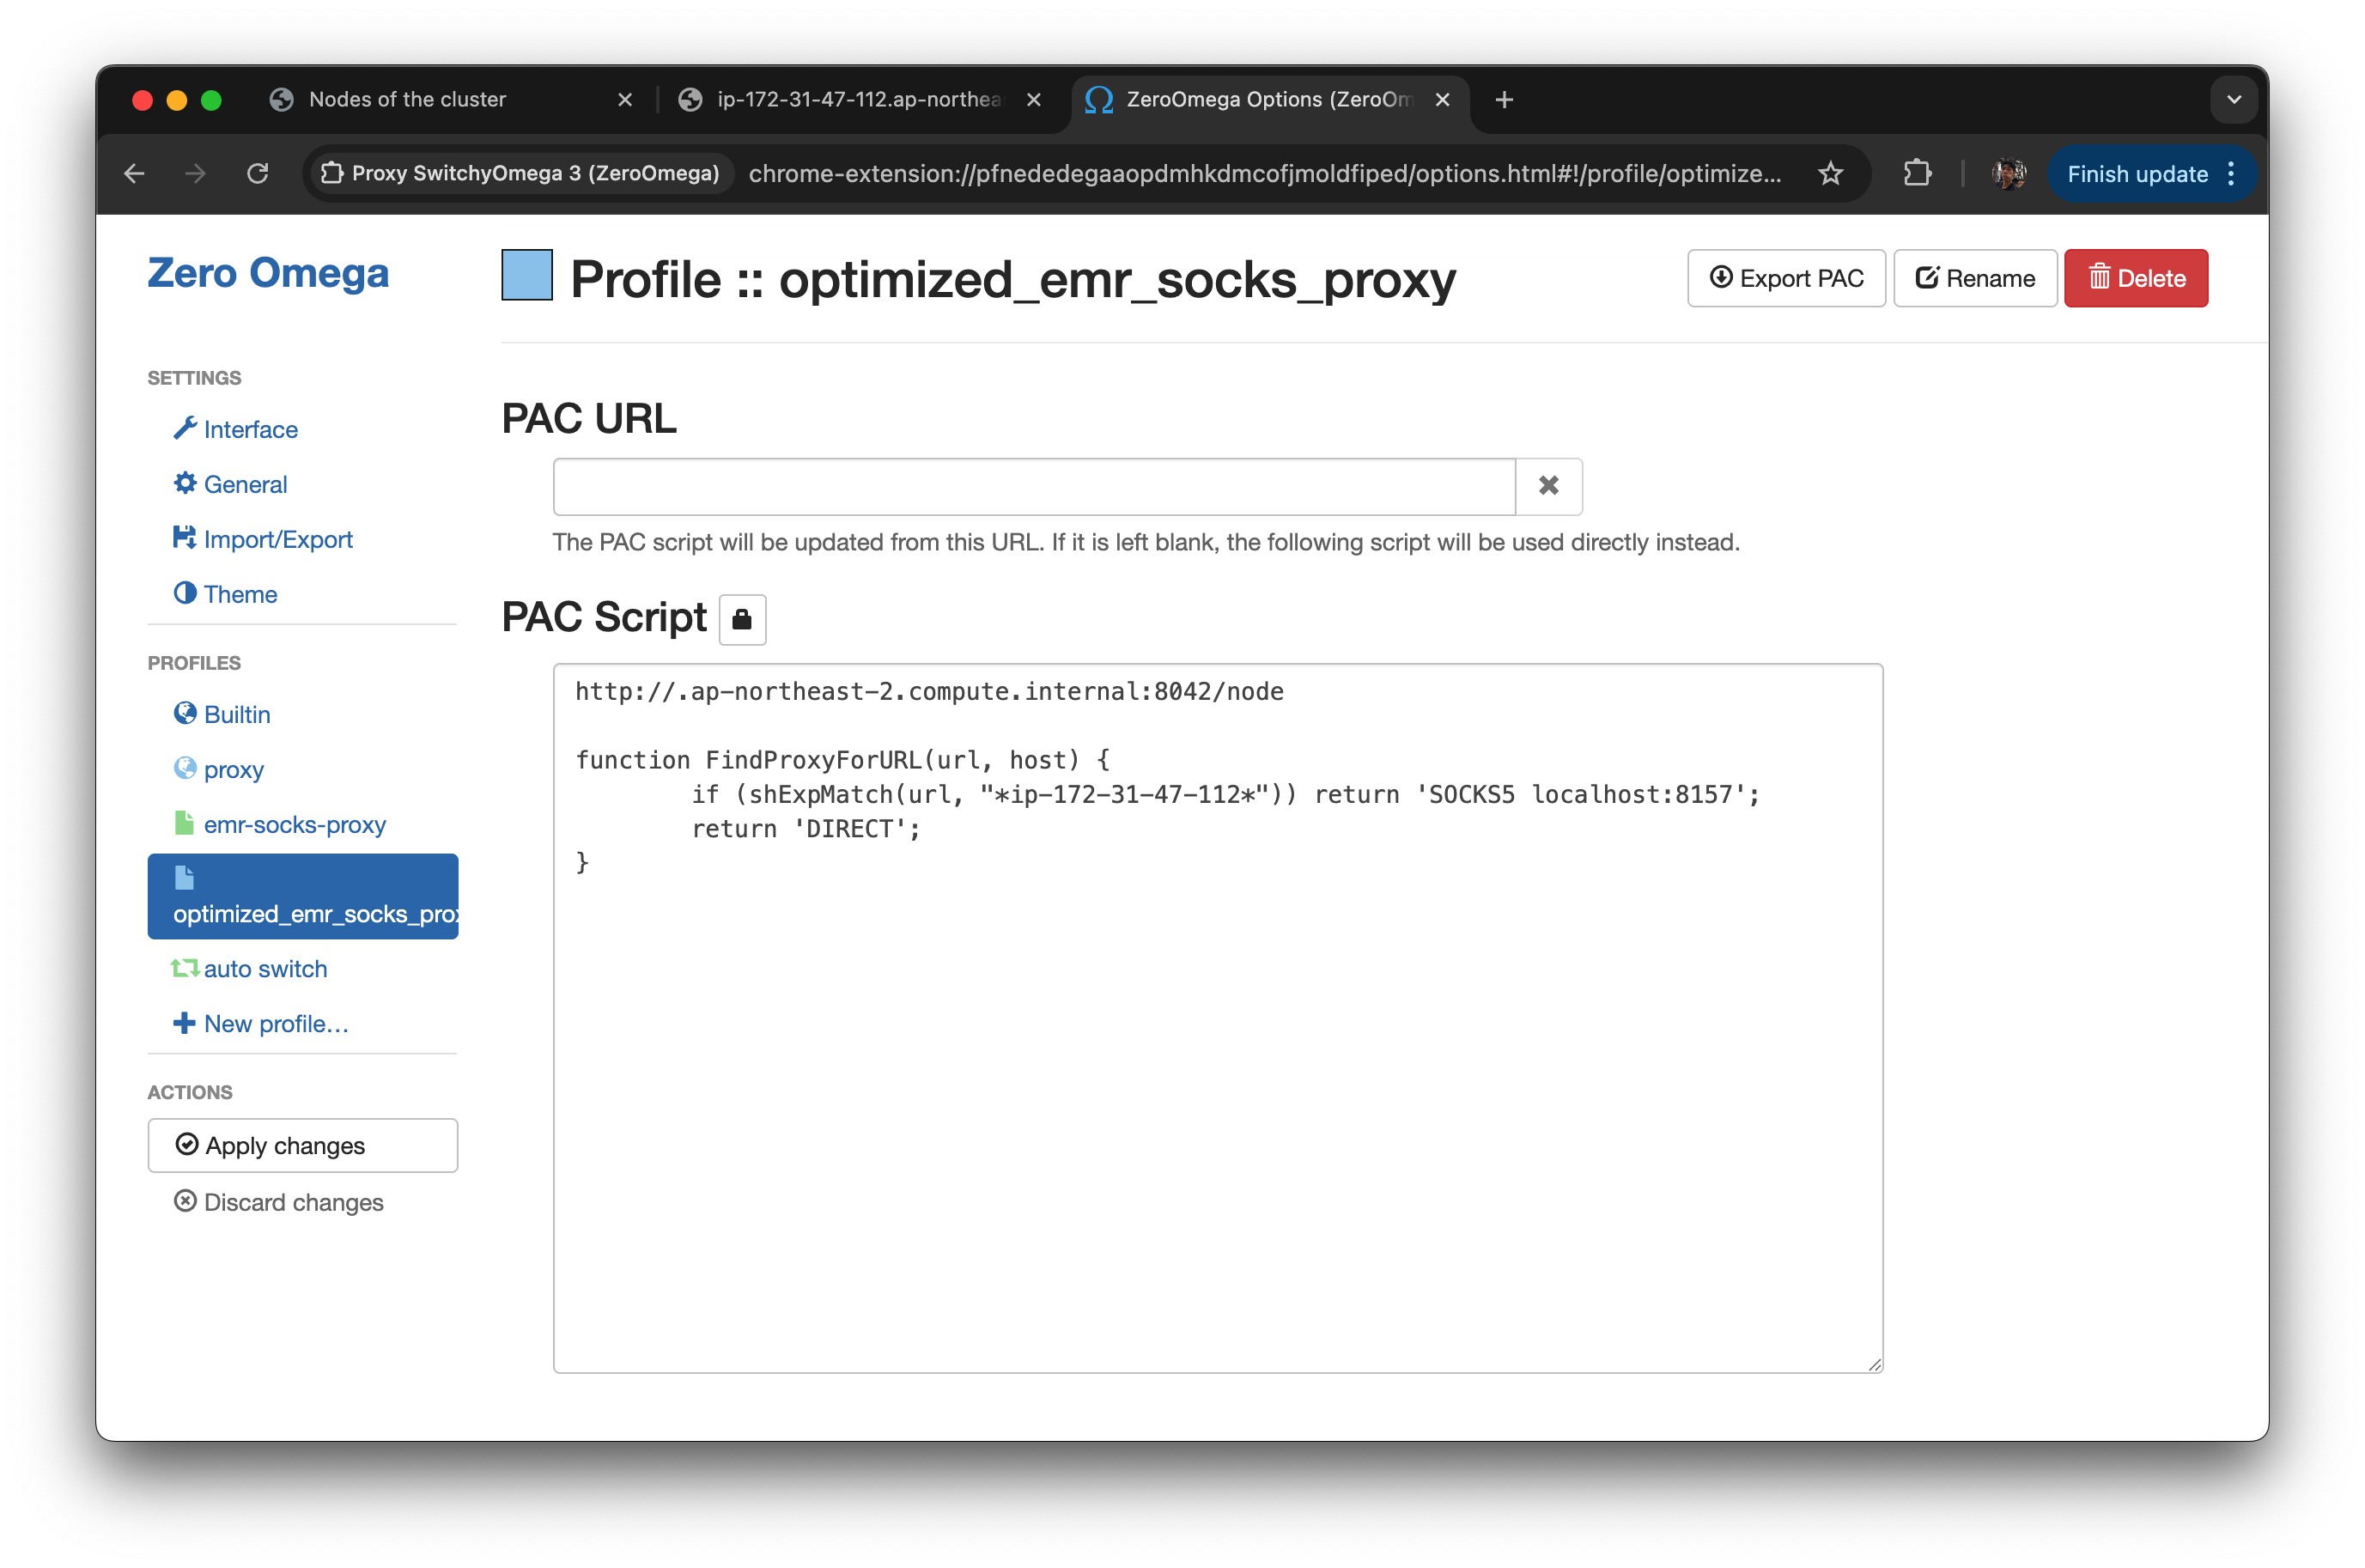Click Apply changes in Actions
This screenshot has height=1568, width=2365.
pyautogui.click(x=302, y=1145)
